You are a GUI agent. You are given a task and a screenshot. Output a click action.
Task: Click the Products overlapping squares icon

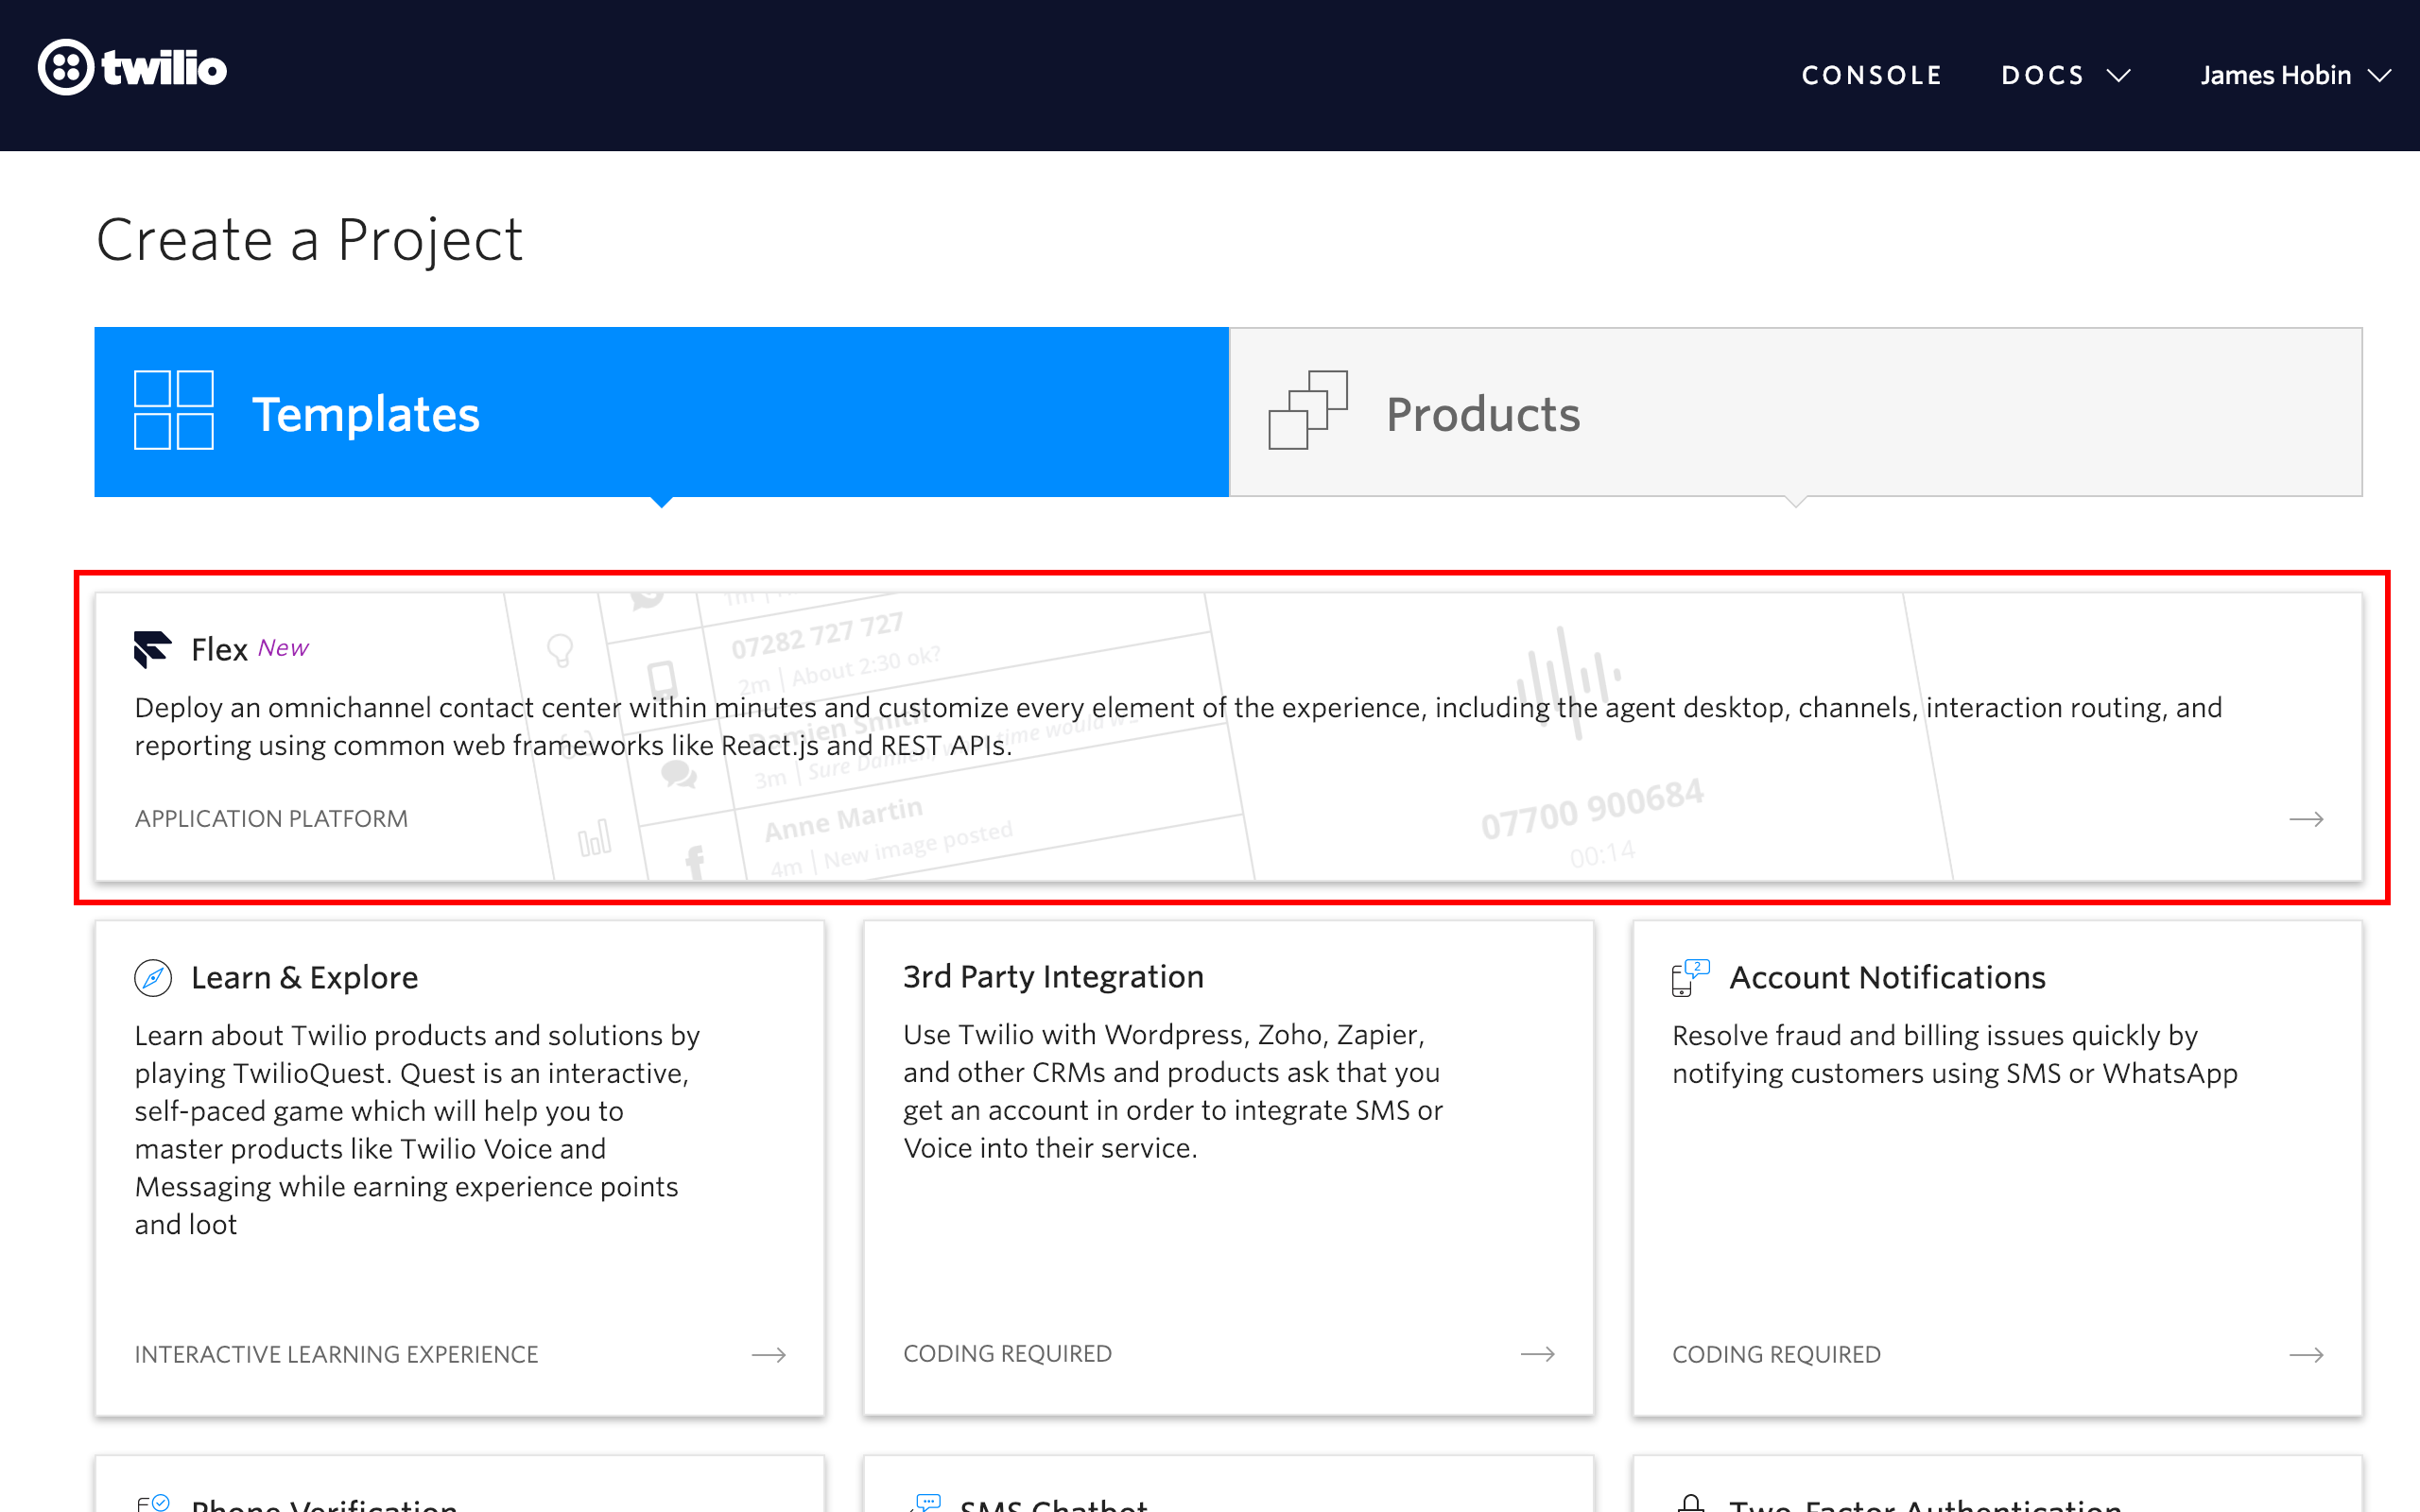pyautogui.click(x=1307, y=410)
